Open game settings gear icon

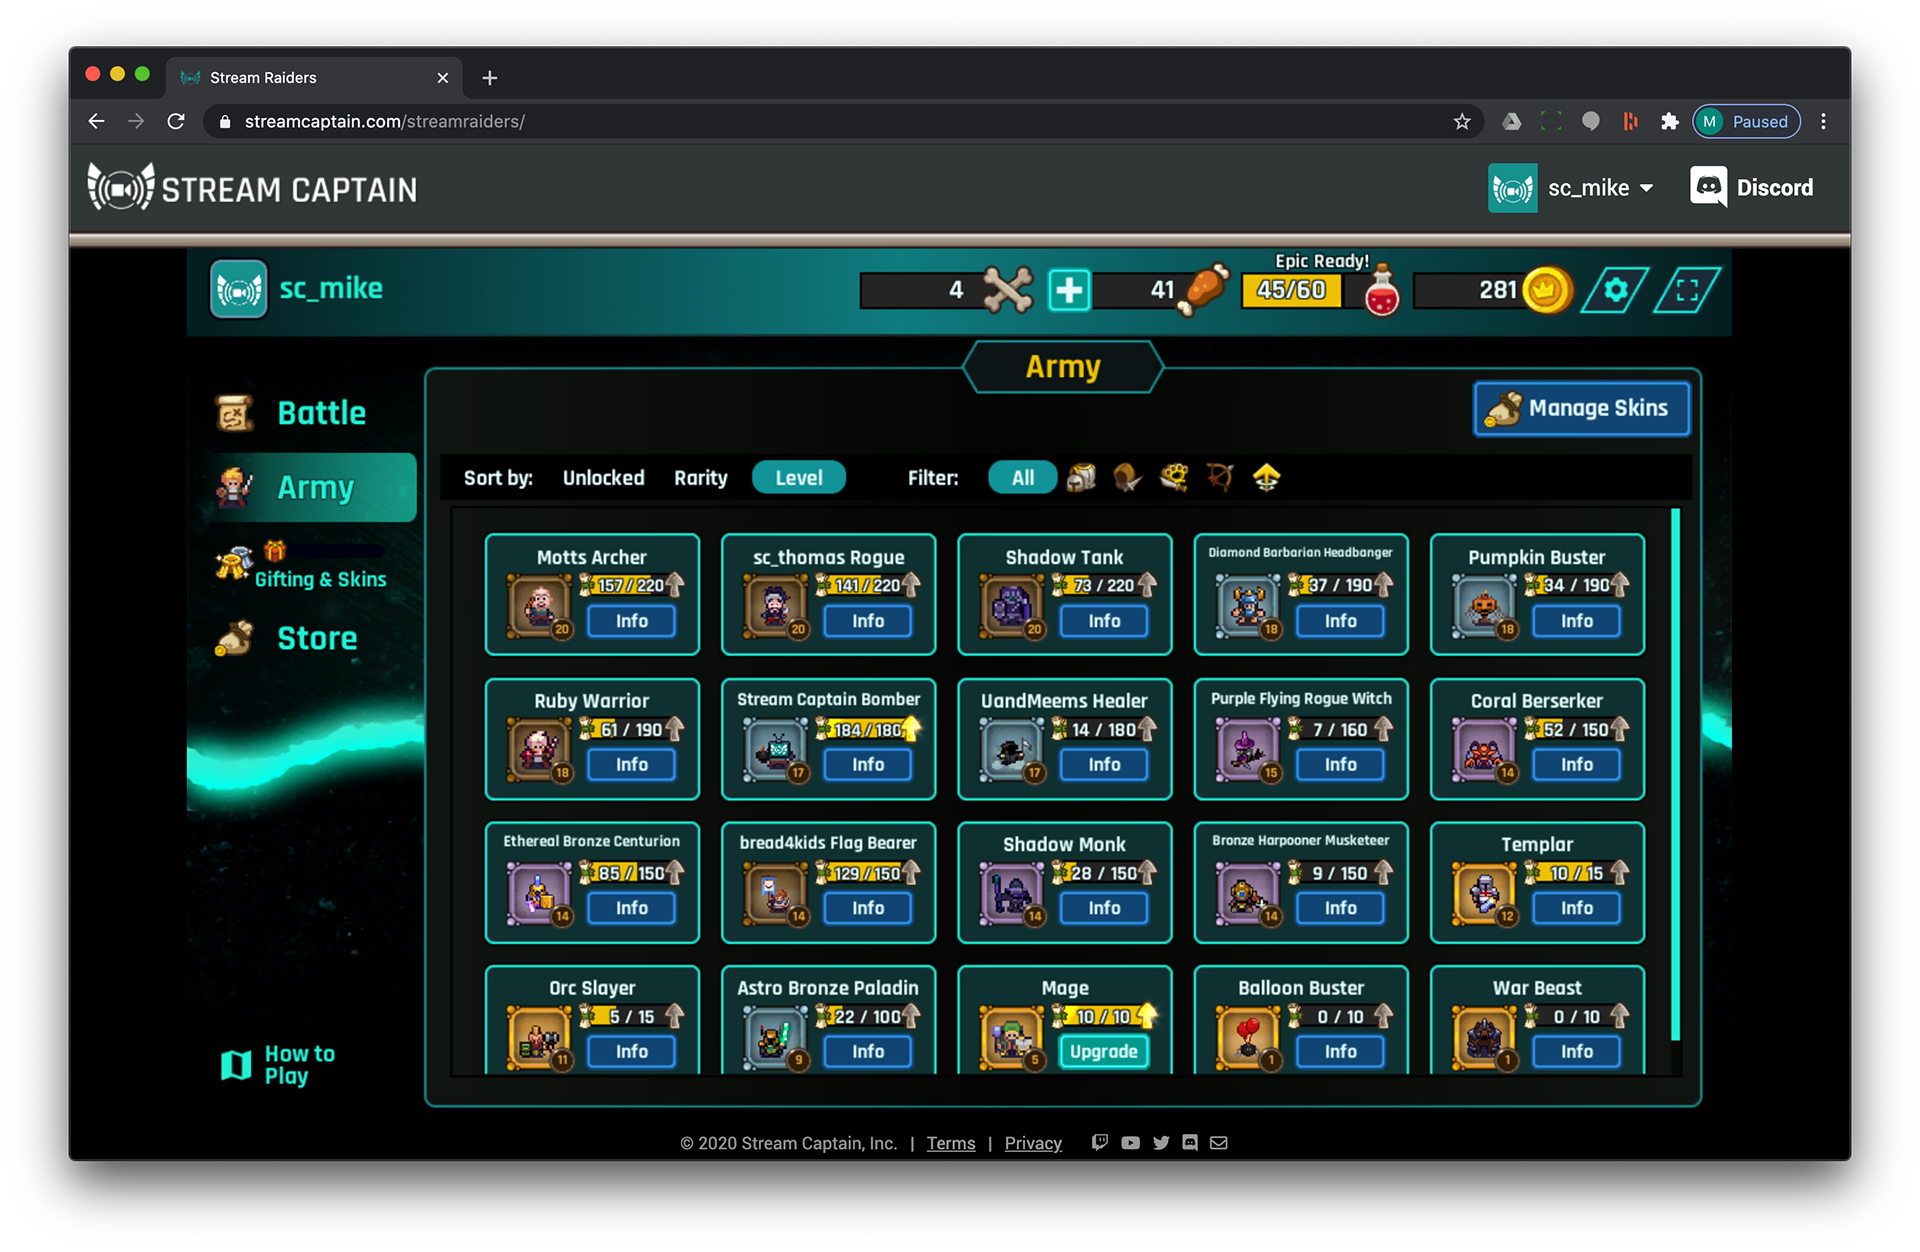(x=1615, y=291)
